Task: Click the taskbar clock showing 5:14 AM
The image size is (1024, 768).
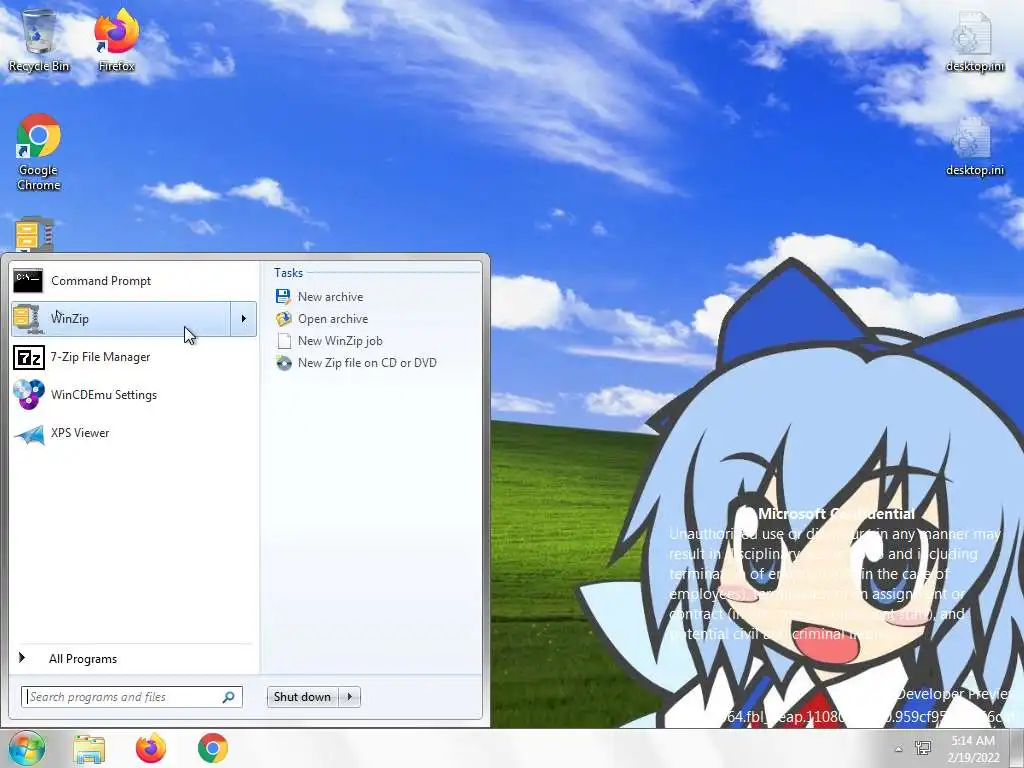Action: click(x=973, y=748)
